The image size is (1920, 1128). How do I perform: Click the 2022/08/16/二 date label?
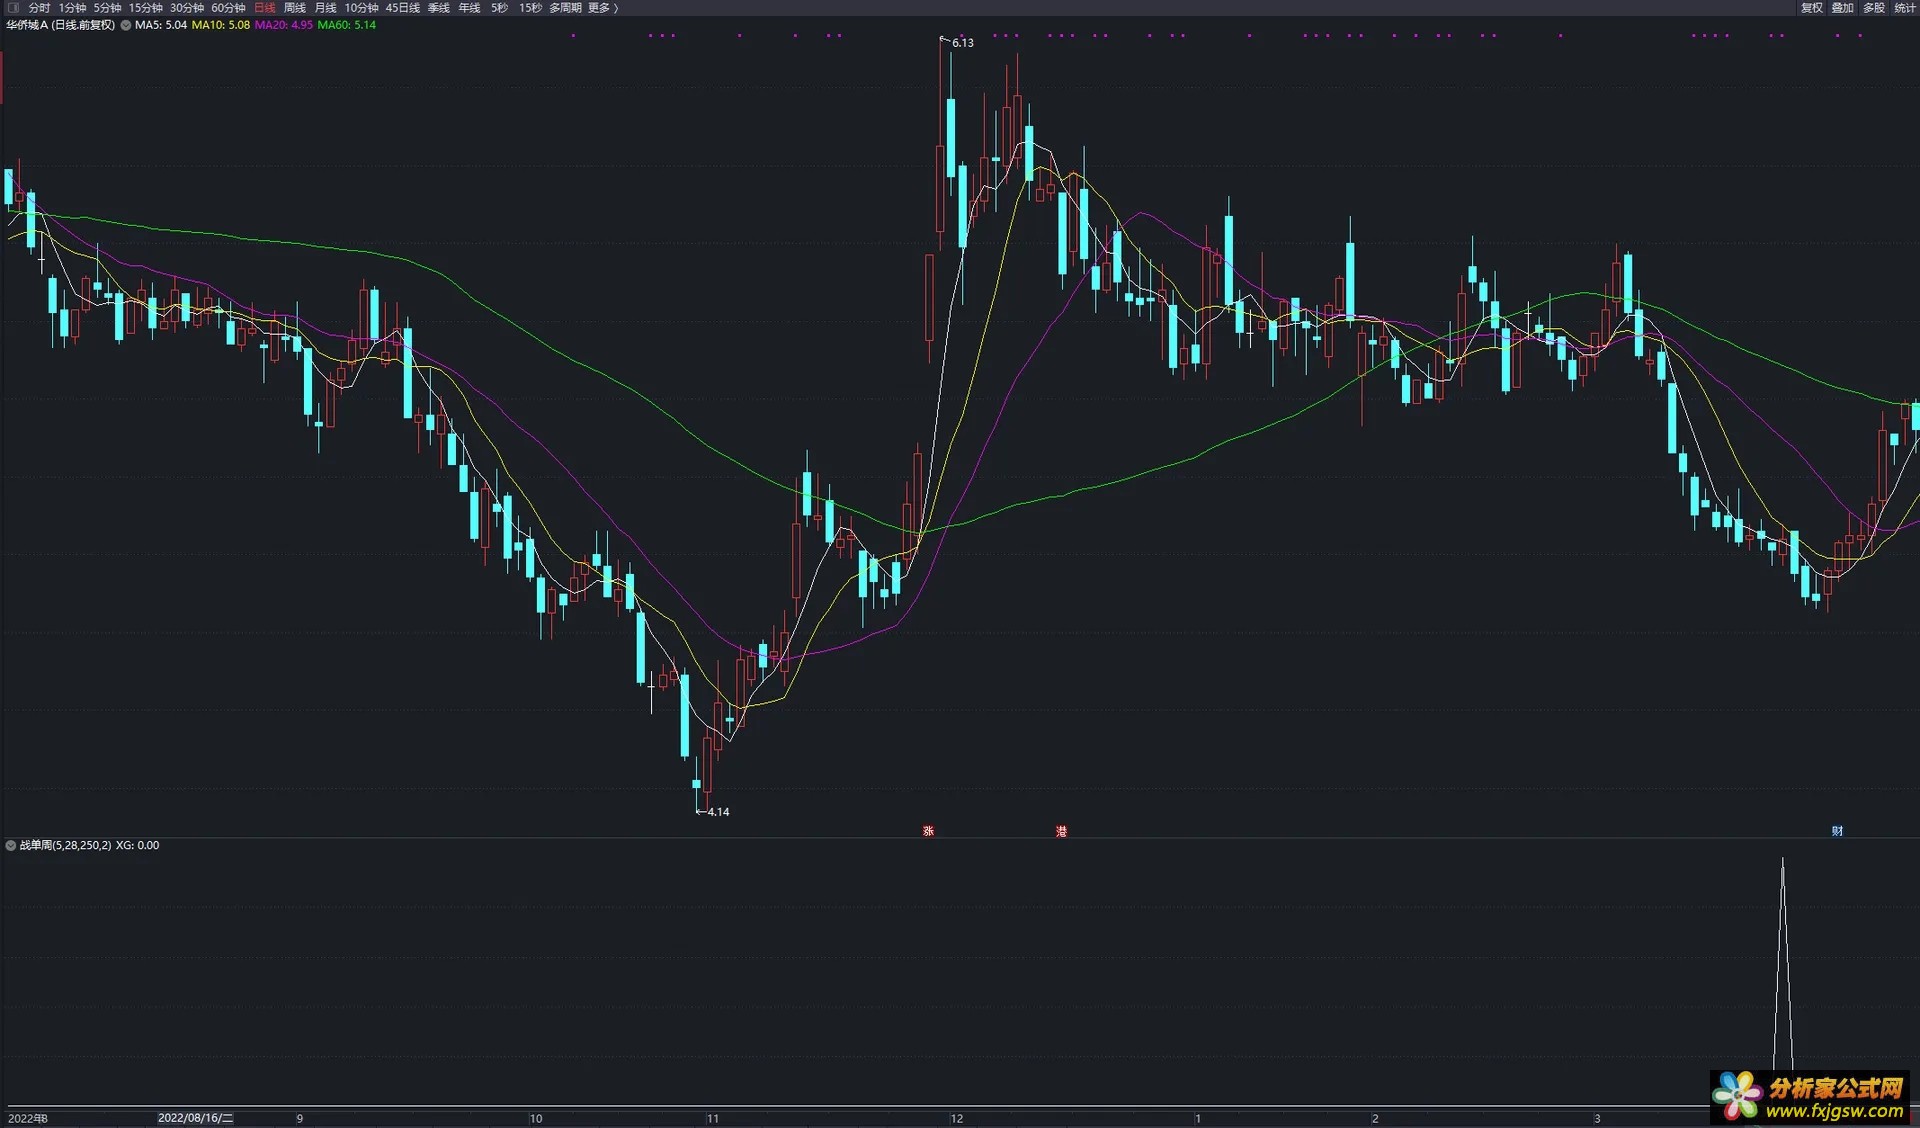[x=195, y=1118]
